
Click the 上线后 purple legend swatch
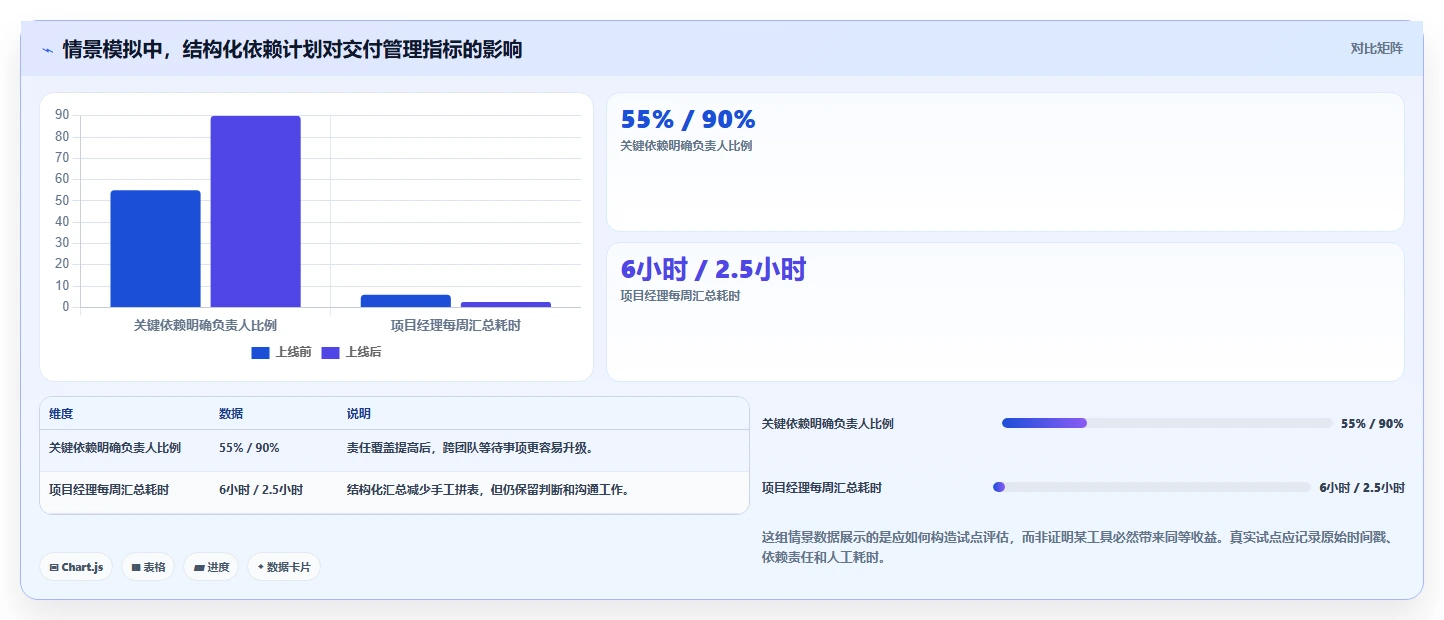[330, 352]
